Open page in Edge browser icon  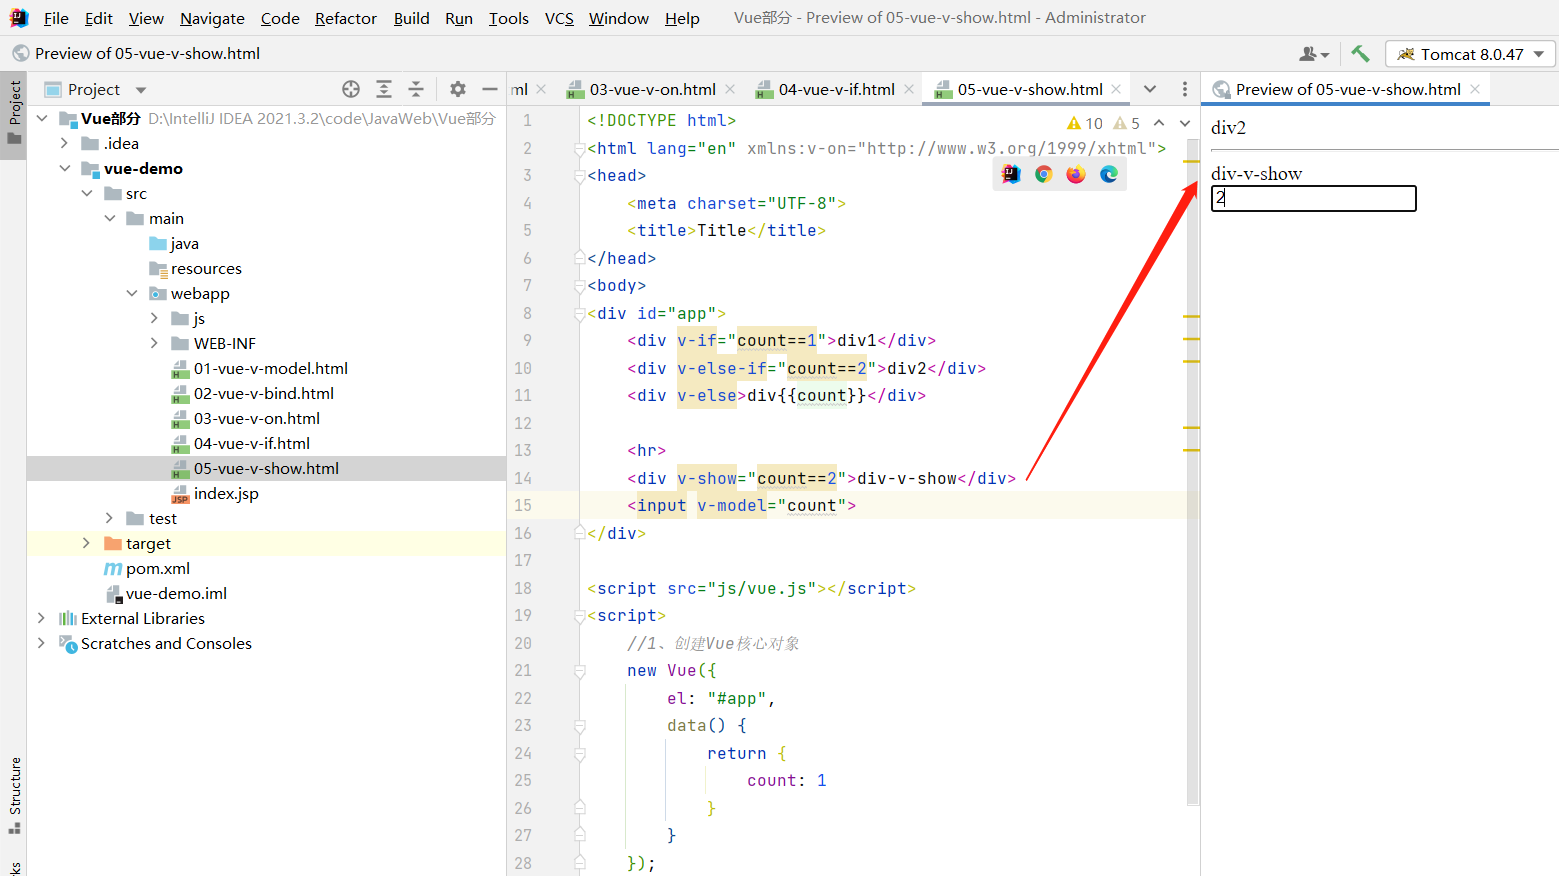tap(1109, 174)
